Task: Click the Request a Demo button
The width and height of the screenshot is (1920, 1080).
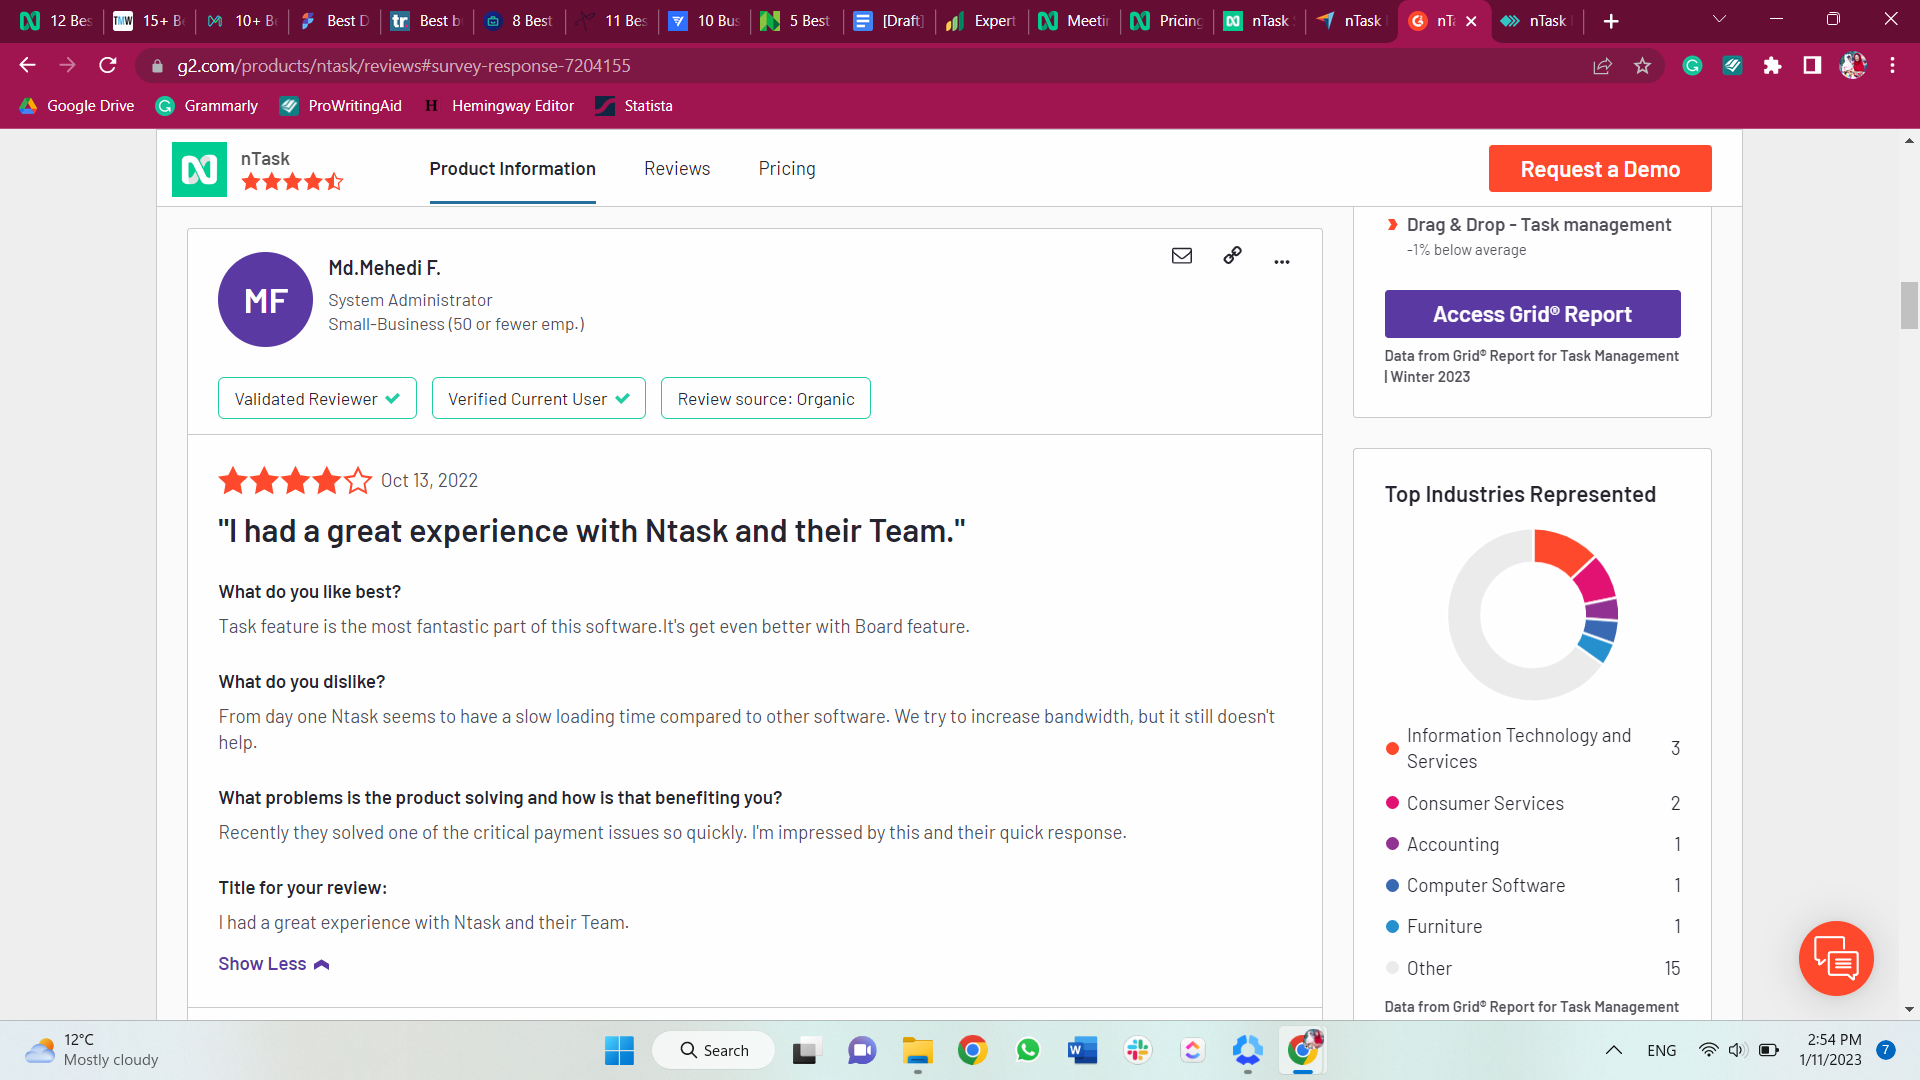Action: 1599,169
